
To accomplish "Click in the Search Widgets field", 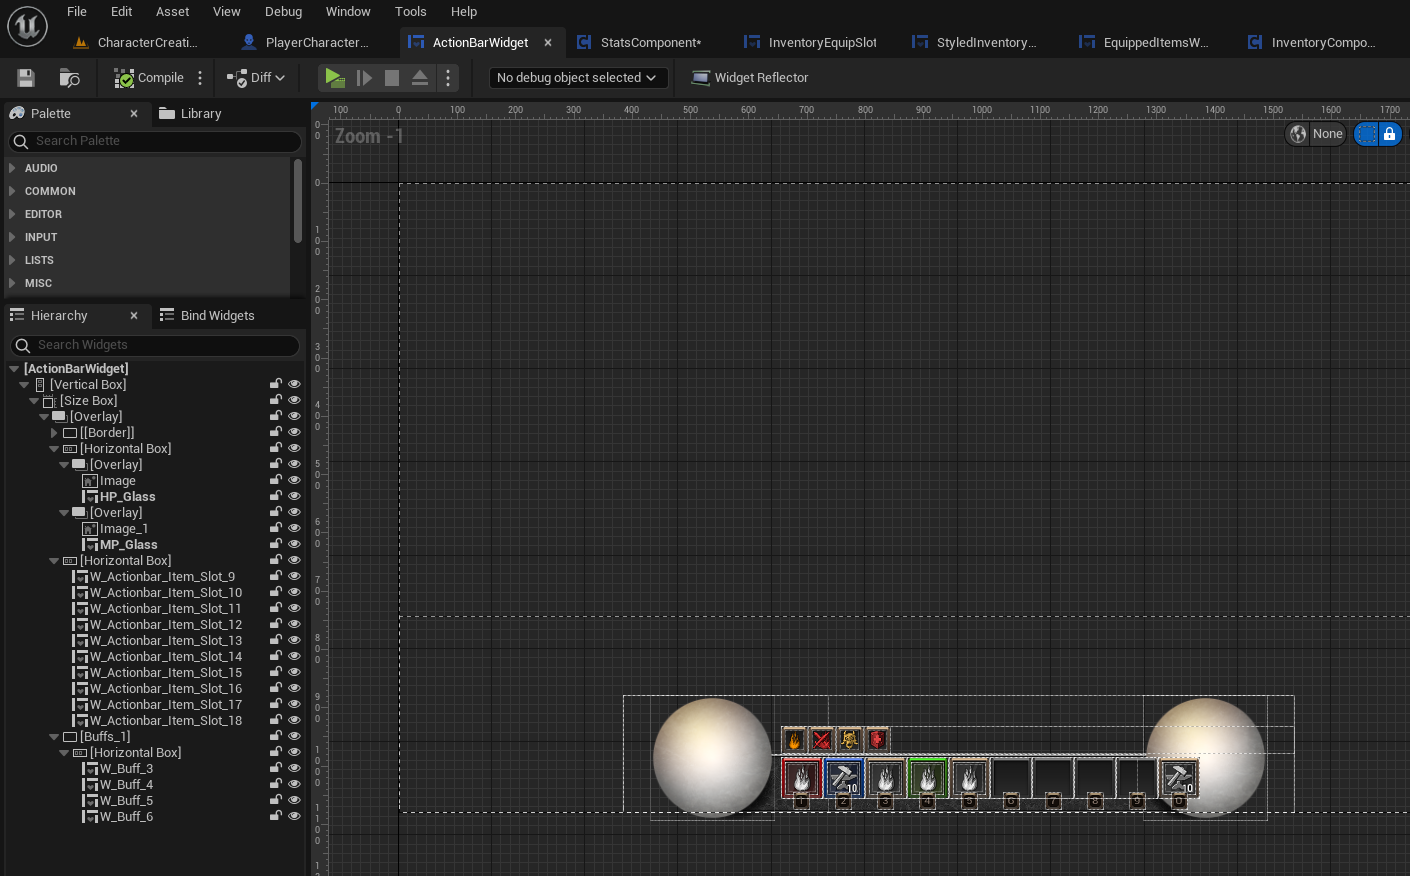I will 155,345.
